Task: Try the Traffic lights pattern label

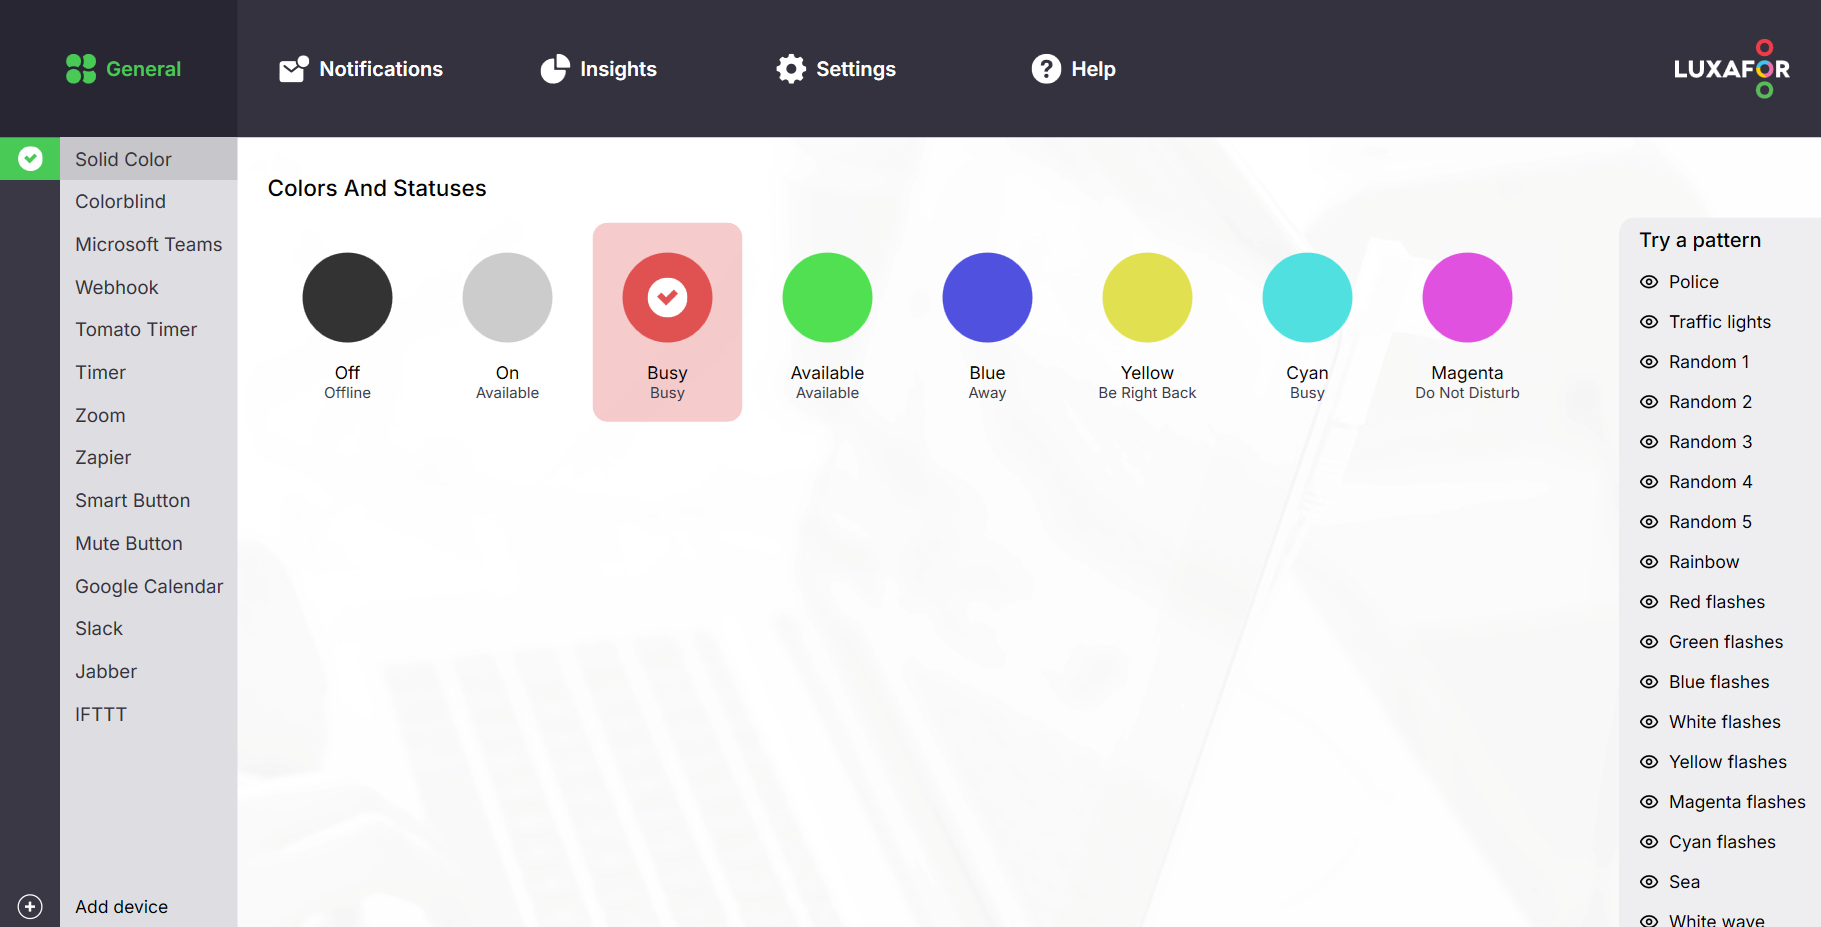Action: click(1720, 322)
